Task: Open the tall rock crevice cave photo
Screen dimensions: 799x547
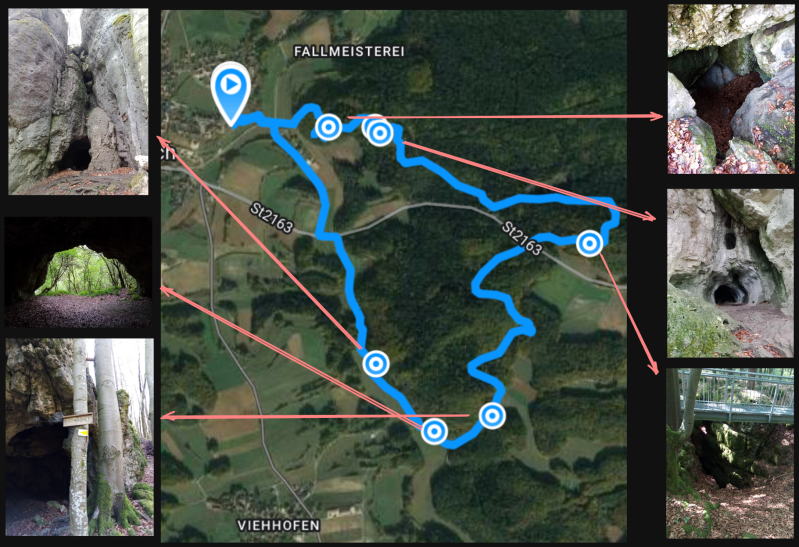Action: click(x=78, y=101)
